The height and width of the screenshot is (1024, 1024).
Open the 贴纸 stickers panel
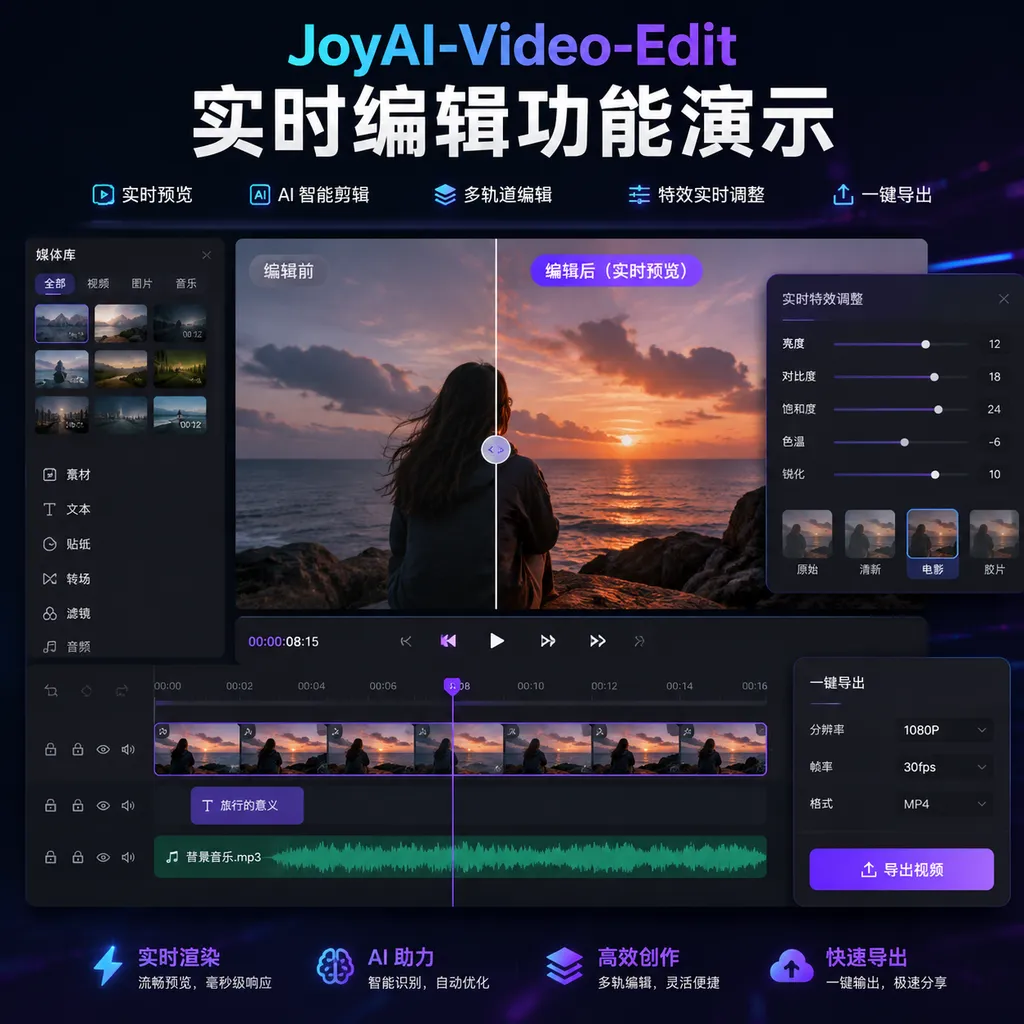click(66, 544)
